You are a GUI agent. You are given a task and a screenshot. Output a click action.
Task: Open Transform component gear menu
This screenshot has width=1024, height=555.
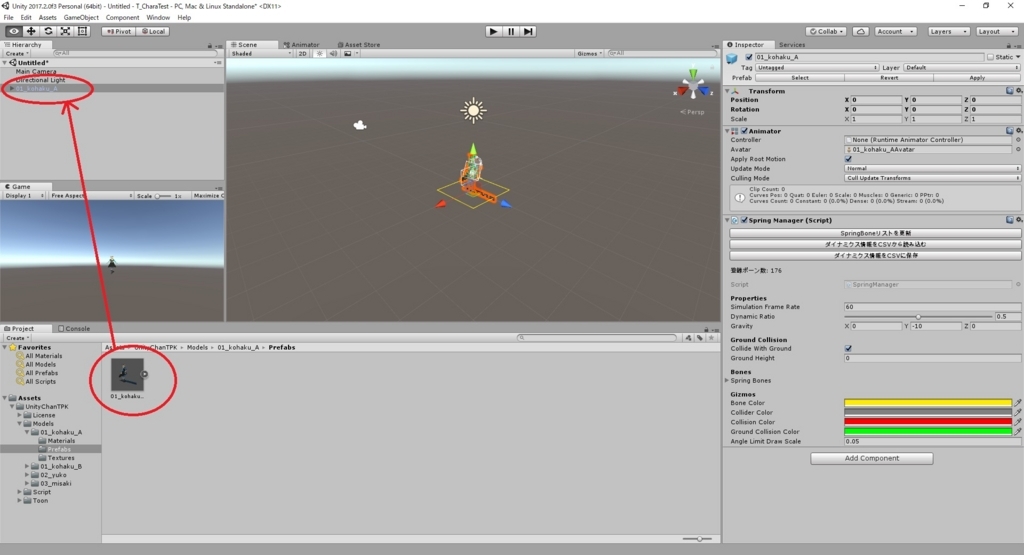point(1018,91)
